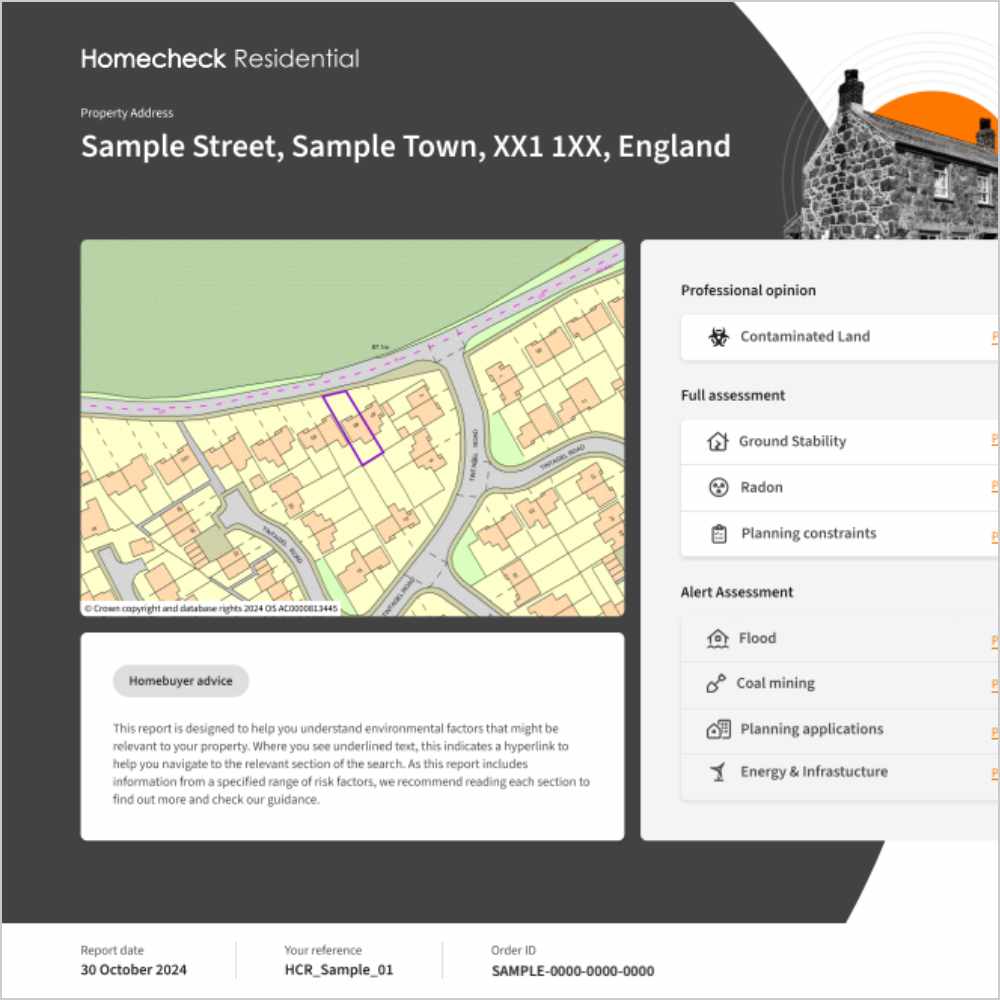Screen dimensions: 1000x1000
Task: Click the Flood house icon
Action: pyautogui.click(x=717, y=638)
